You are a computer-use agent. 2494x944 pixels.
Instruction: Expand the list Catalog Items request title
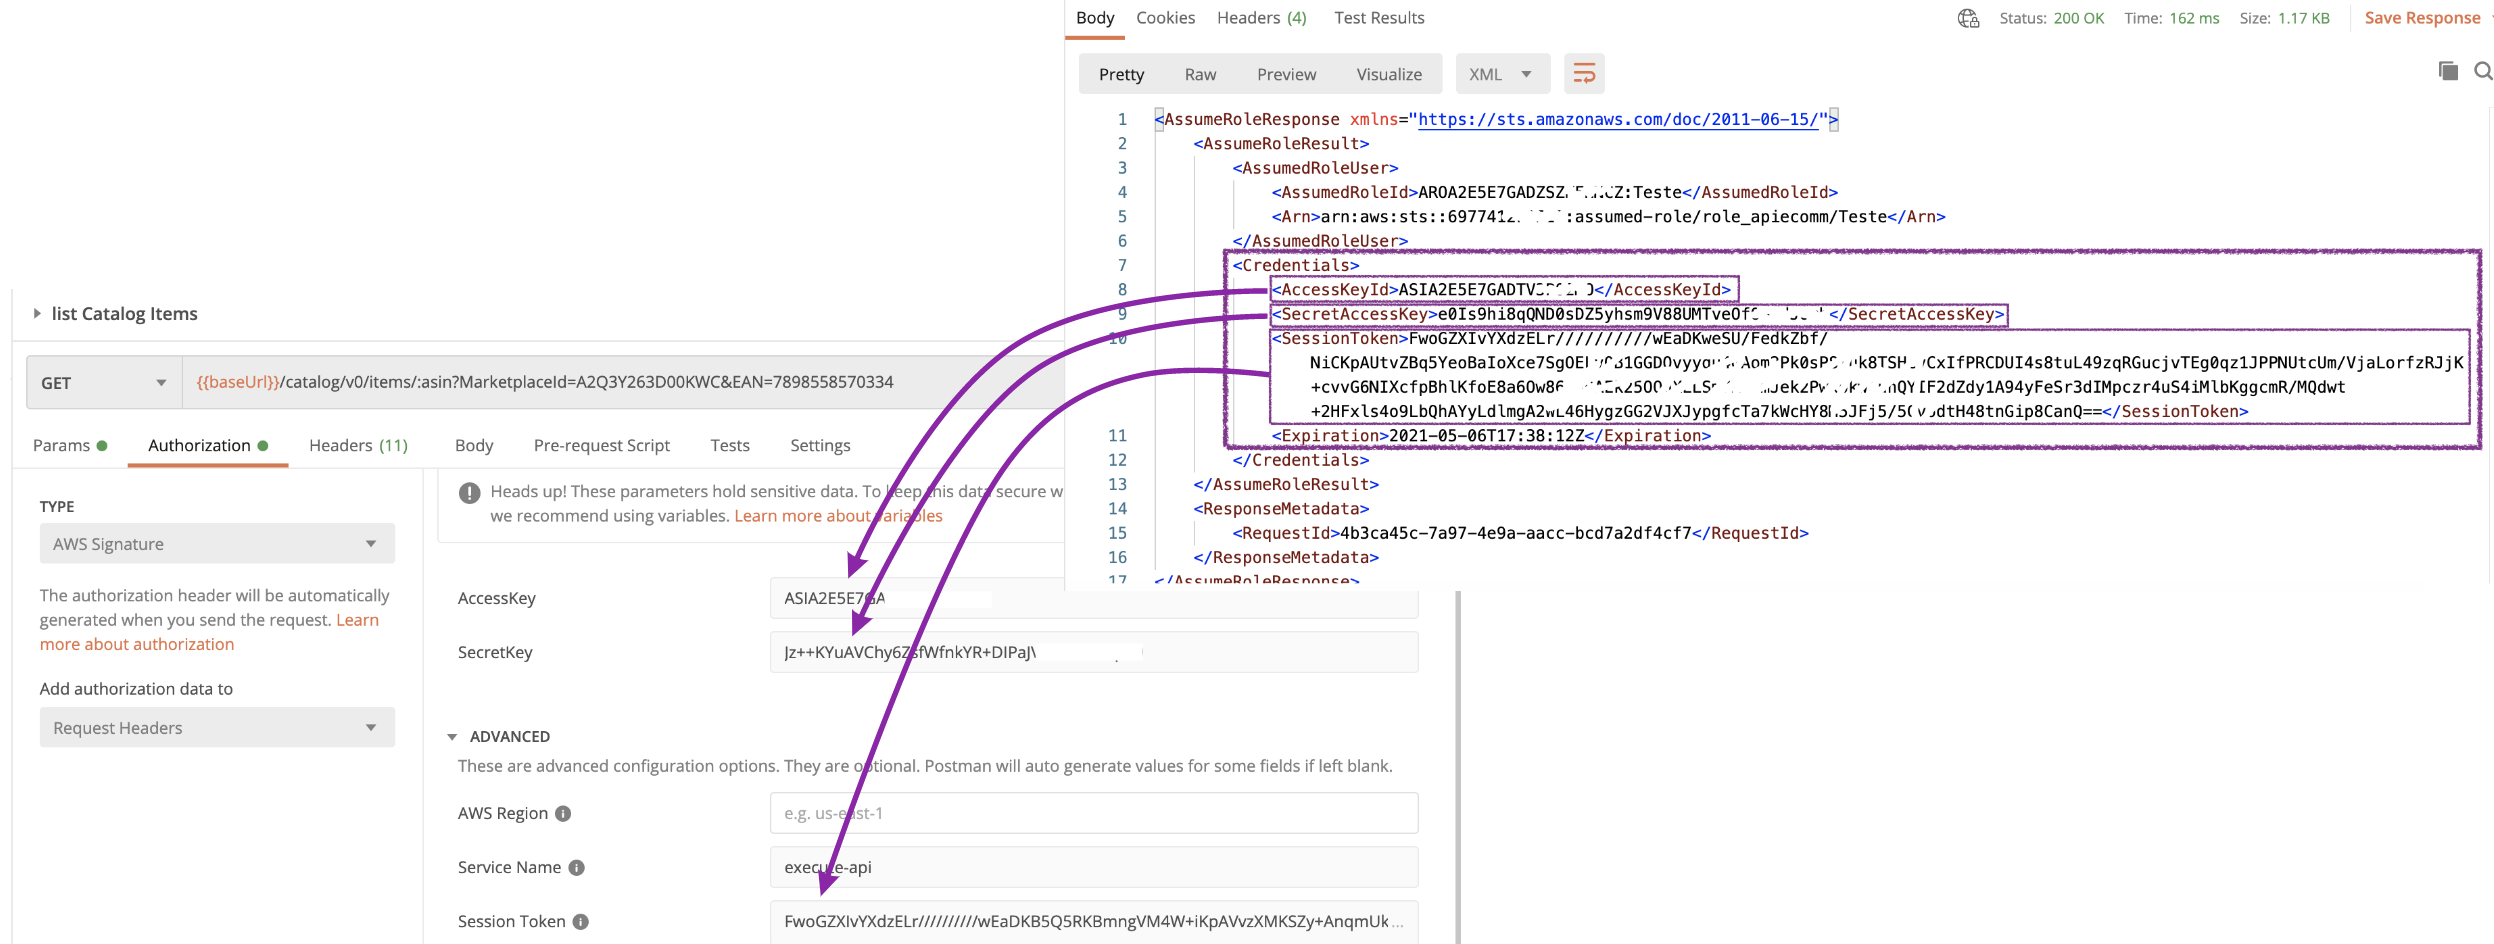[x=37, y=314]
